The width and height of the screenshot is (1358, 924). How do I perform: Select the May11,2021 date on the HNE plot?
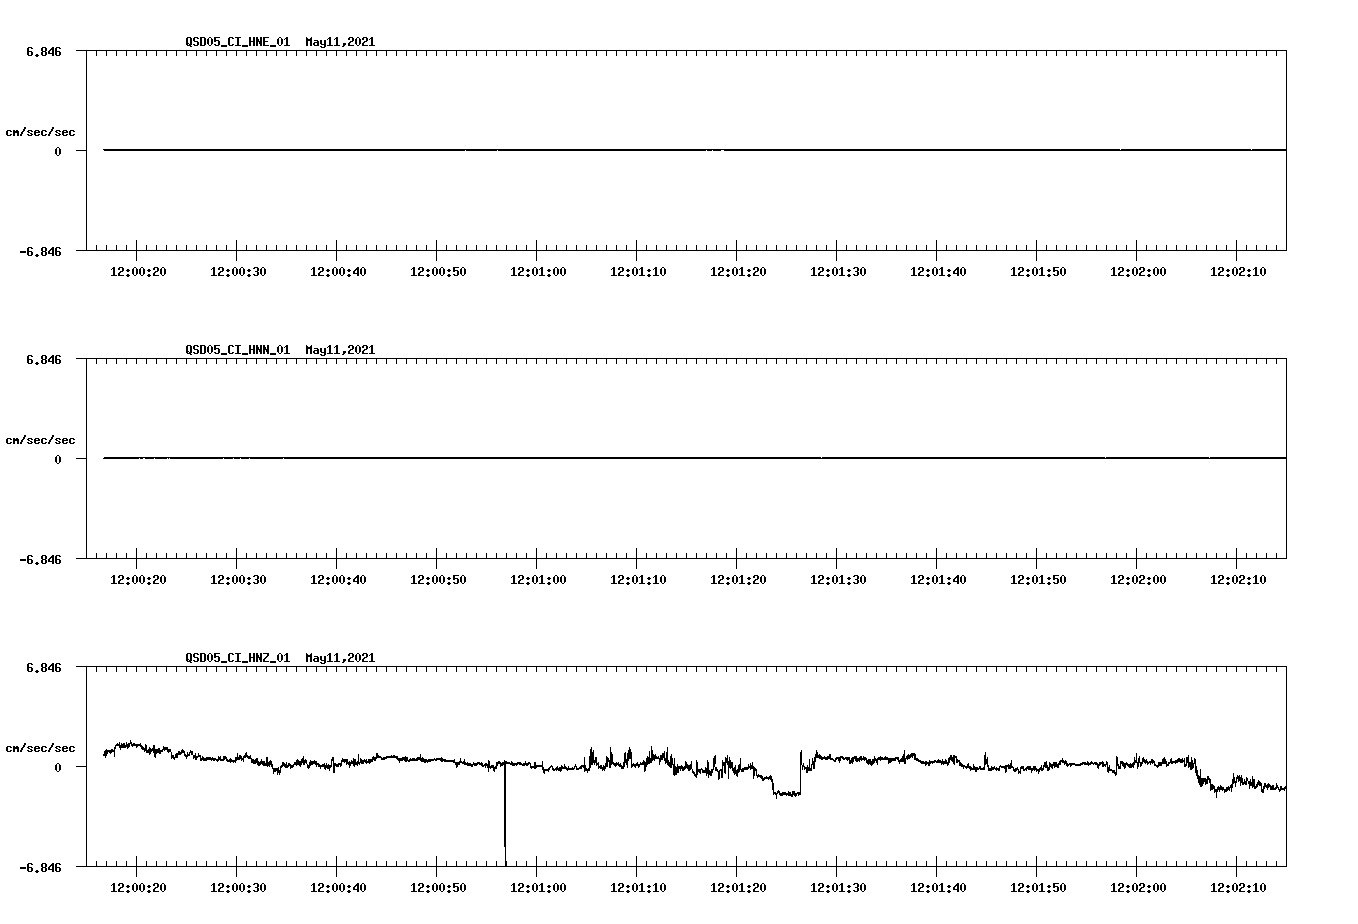(x=339, y=42)
